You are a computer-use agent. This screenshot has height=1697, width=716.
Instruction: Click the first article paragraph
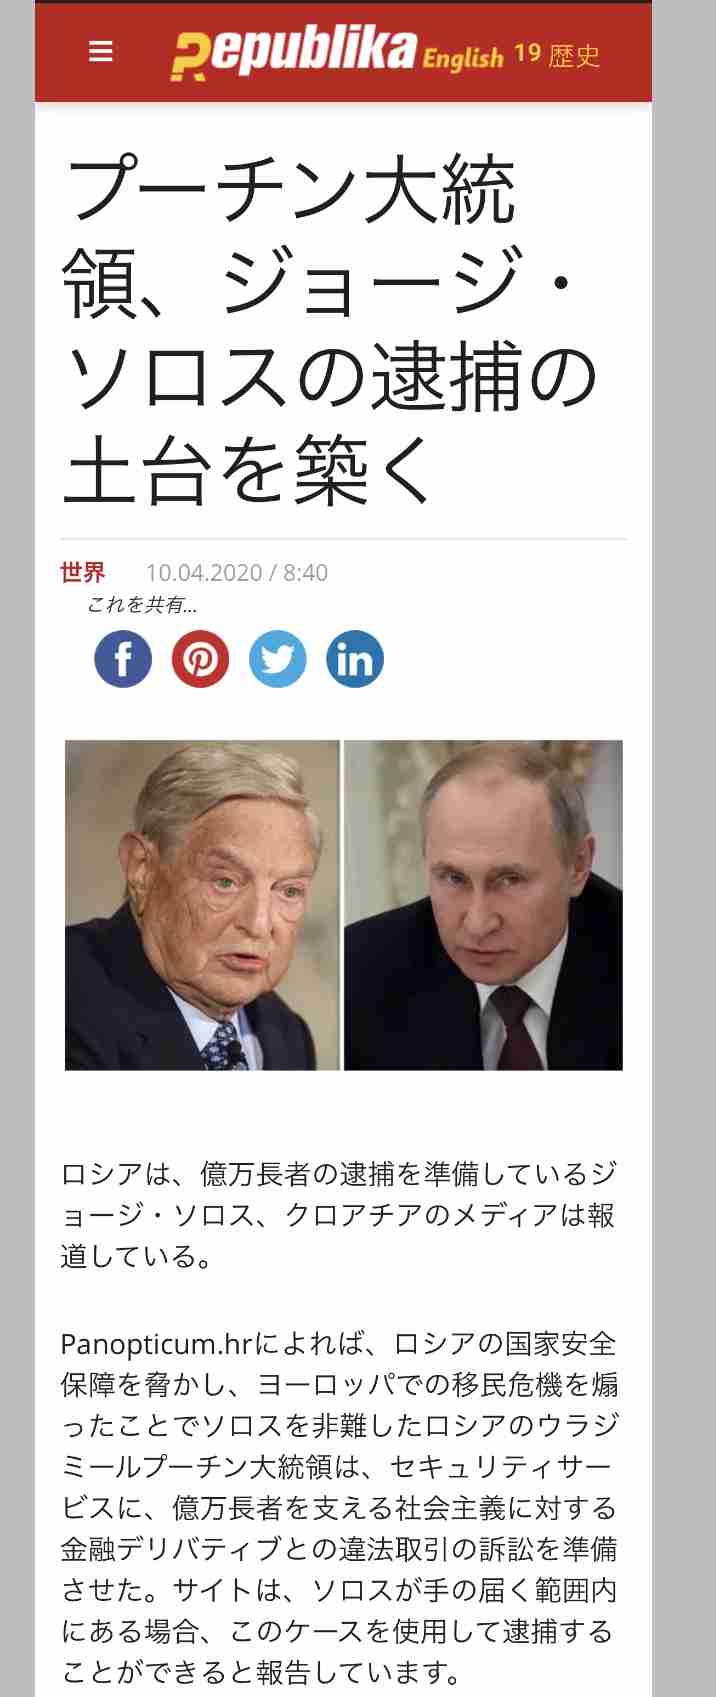click(339, 1214)
